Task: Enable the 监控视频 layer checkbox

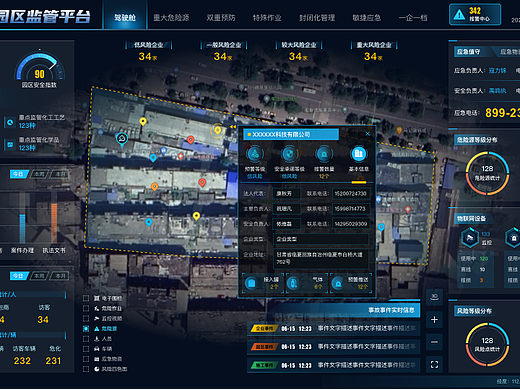Action: [86, 318]
